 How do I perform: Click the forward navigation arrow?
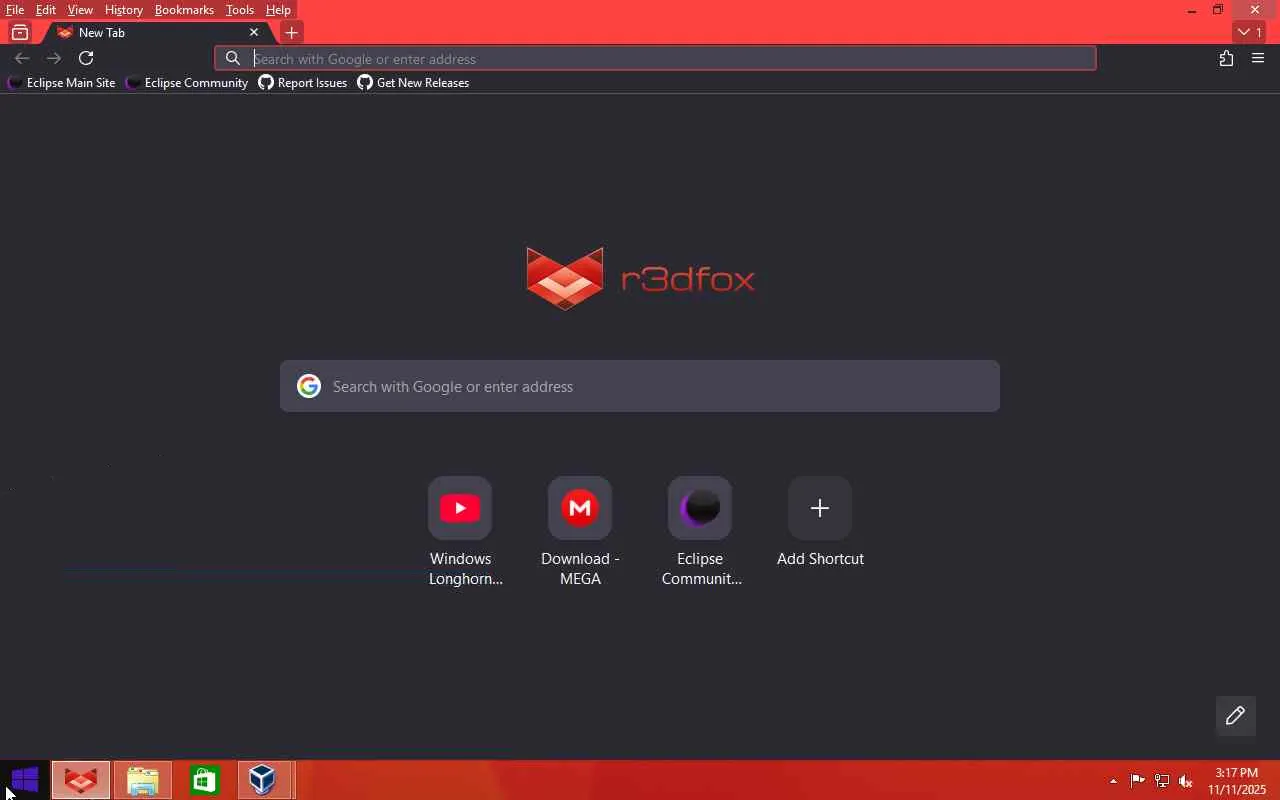(54, 58)
